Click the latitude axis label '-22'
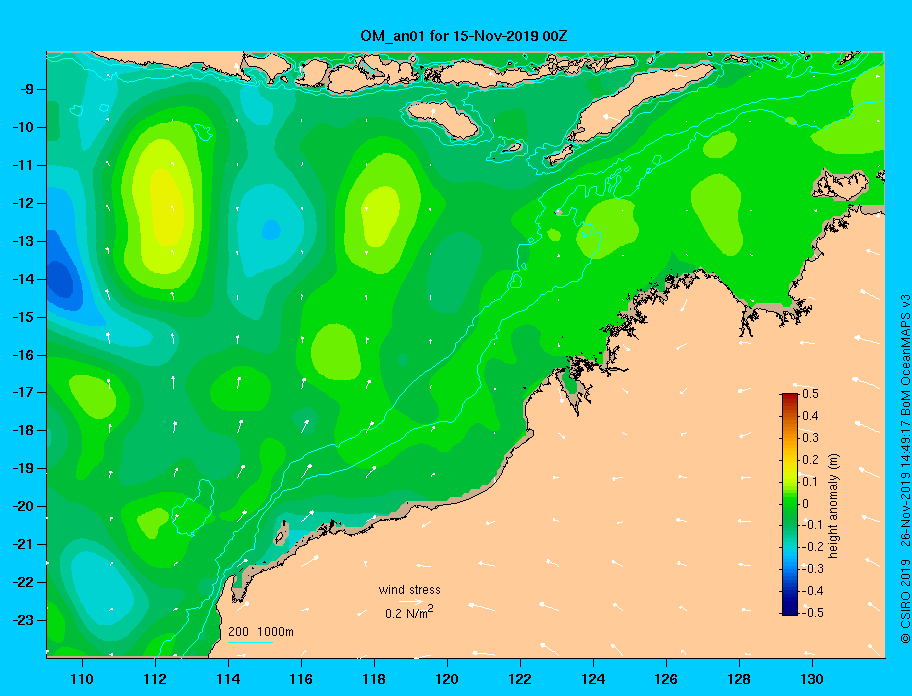 (x=24, y=582)
